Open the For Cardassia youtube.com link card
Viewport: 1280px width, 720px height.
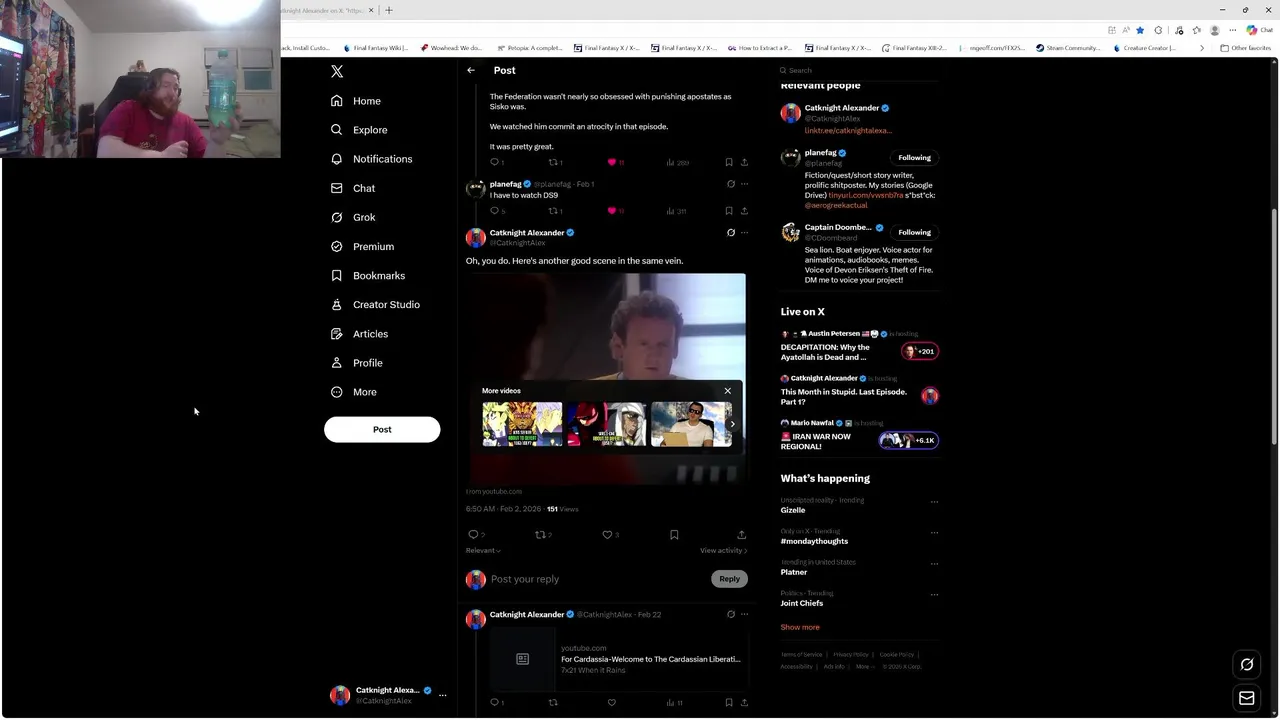[x=617, y=659]
